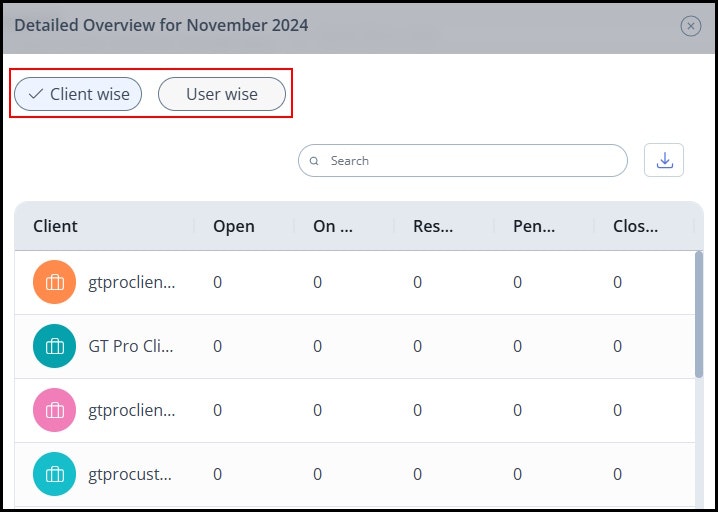Click the download export icon

pyautogui.click(x=664, y=160)
